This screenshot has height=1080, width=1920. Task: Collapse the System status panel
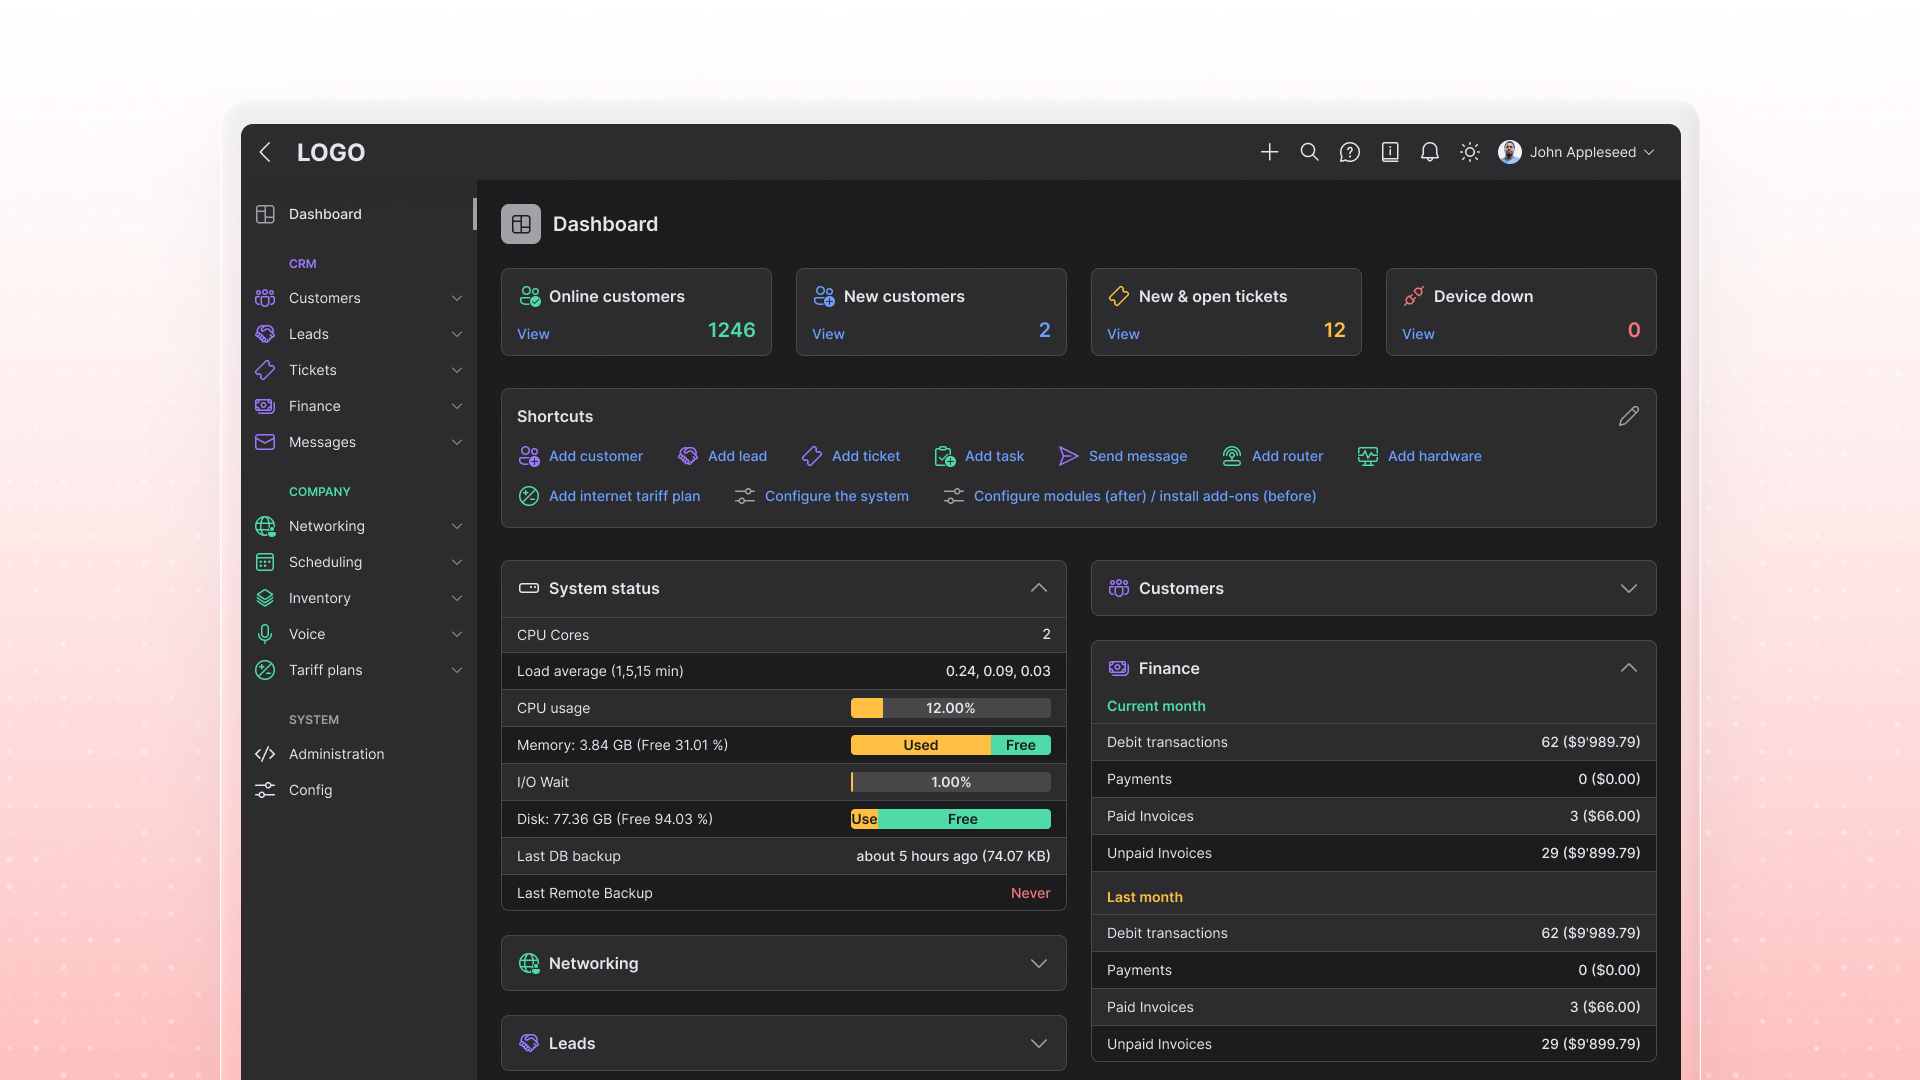(1039, 588)
